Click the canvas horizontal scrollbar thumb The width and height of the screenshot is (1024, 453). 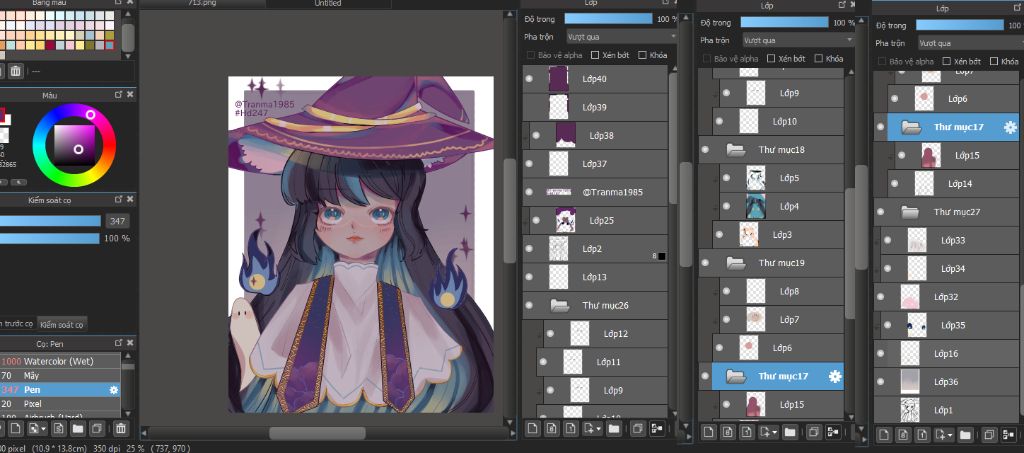(317, 433)
